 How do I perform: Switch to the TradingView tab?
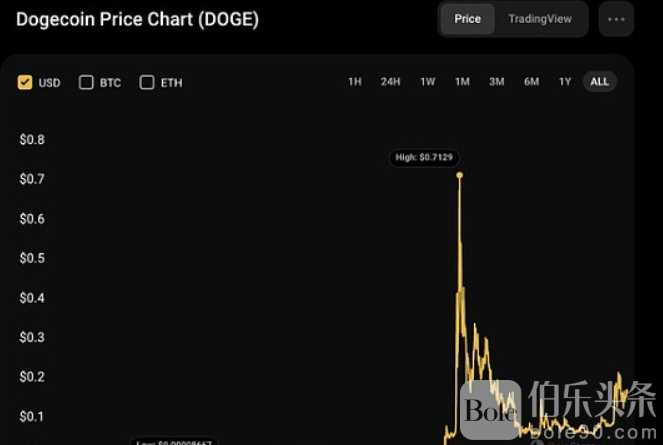540,19
